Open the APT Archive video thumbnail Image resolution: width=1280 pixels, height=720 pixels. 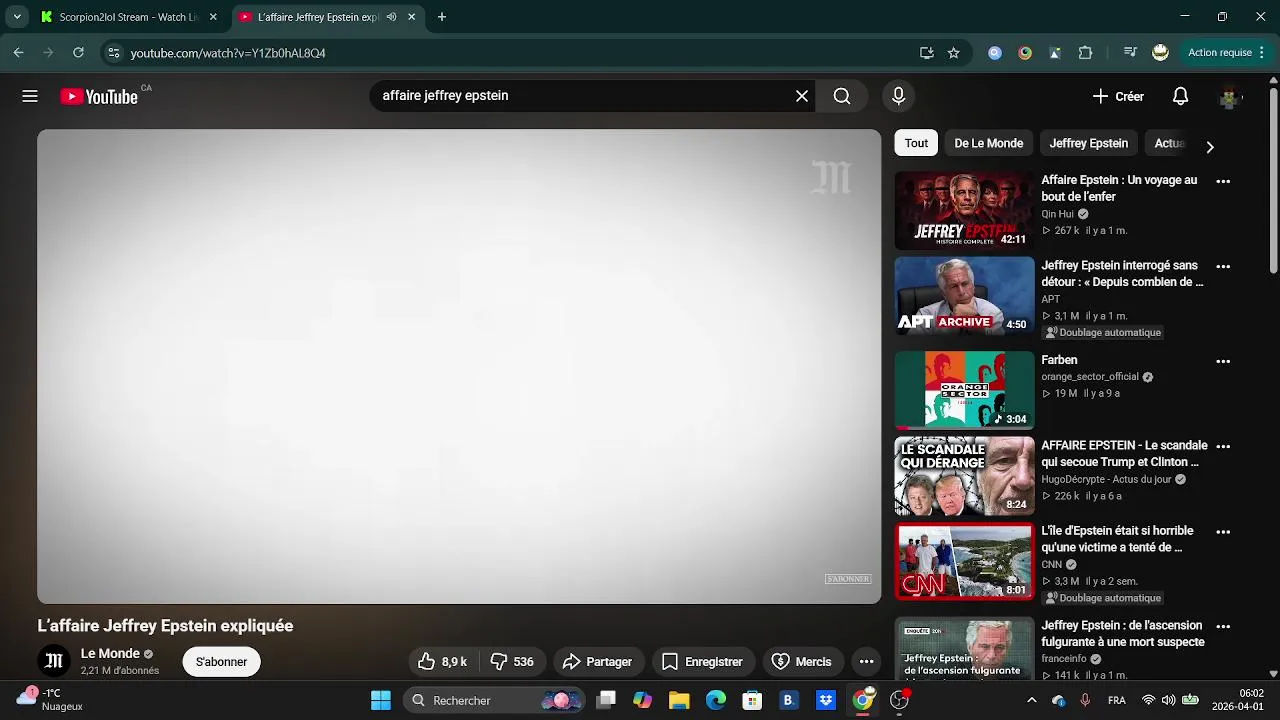(x=964, y=295)
